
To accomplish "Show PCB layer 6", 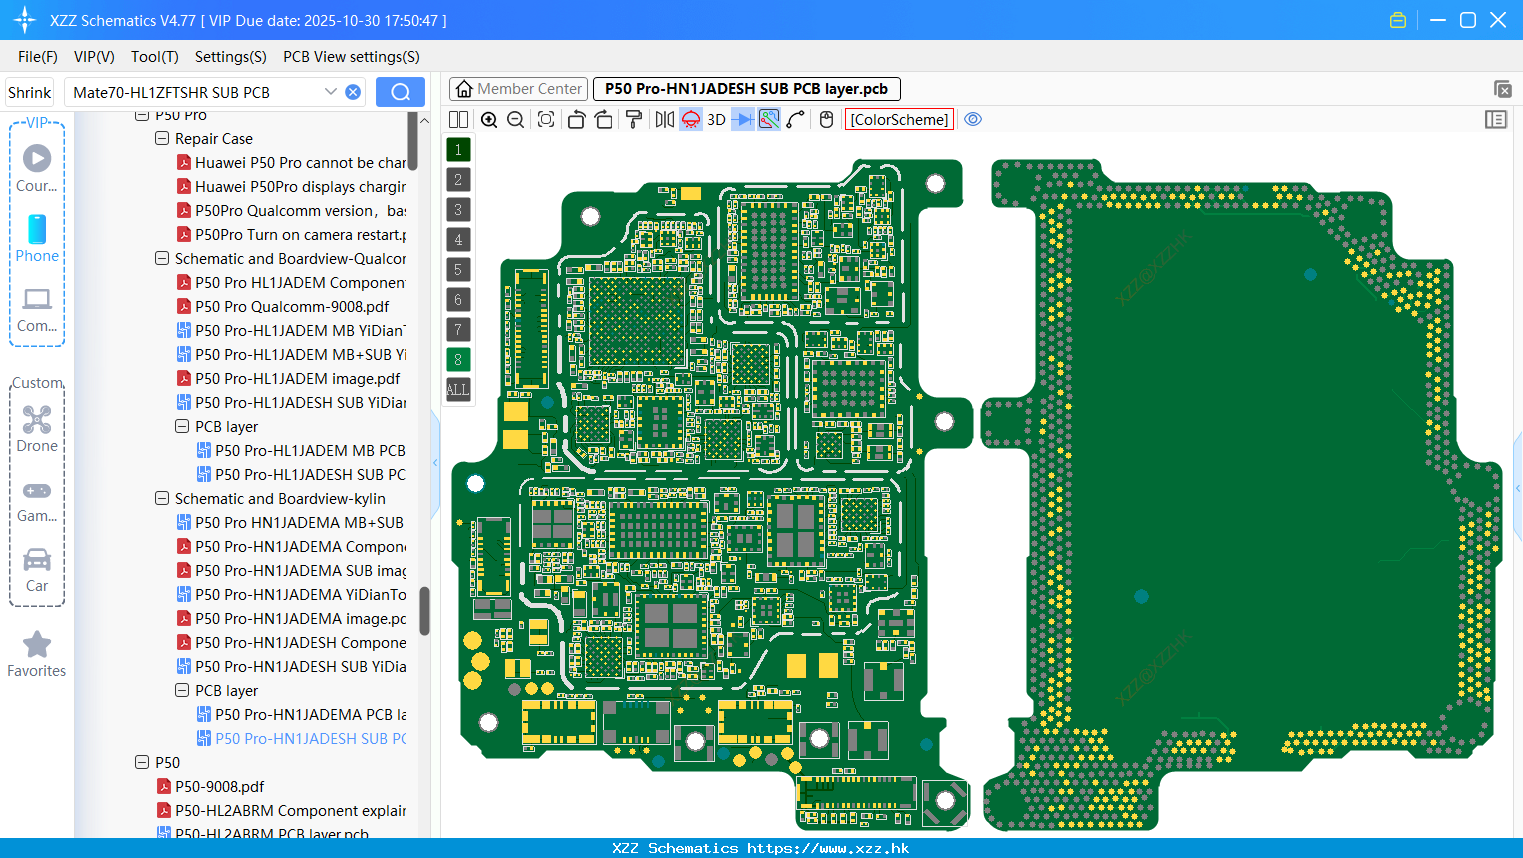I will click(x=458, y=300).
